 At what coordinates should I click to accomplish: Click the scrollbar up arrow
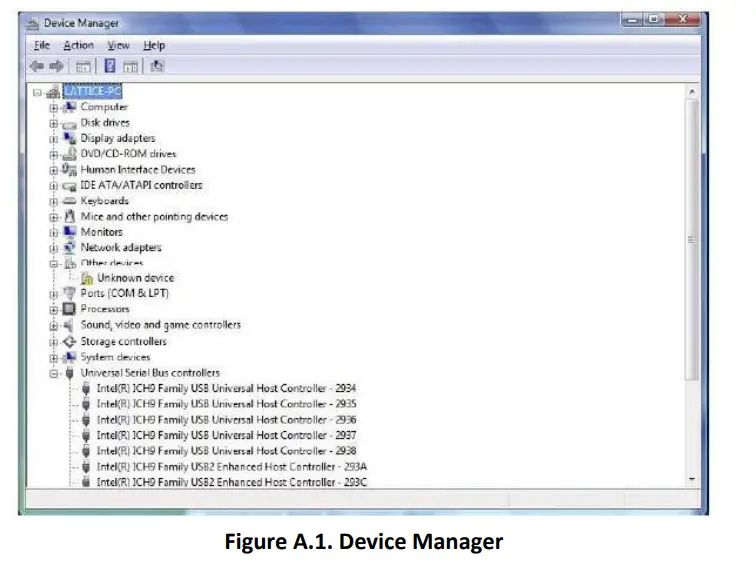pyautogui.click(x=692, y=92)
